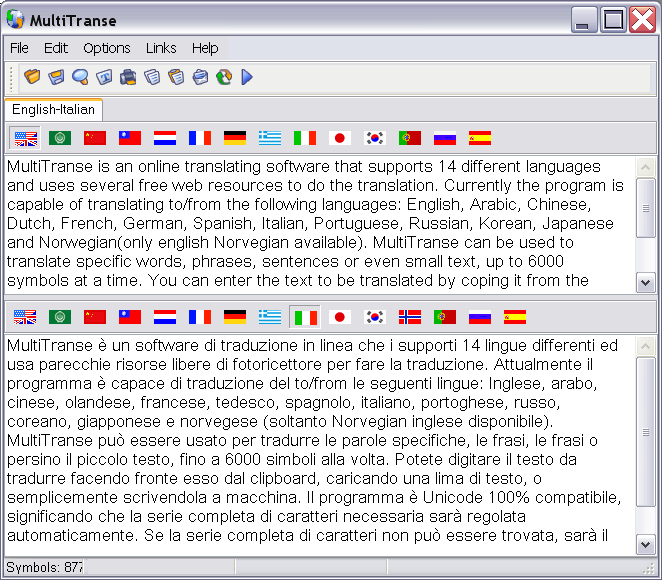Select Italian flag in source language row
This screenshot has height=580, width=662.
[305, 138]
